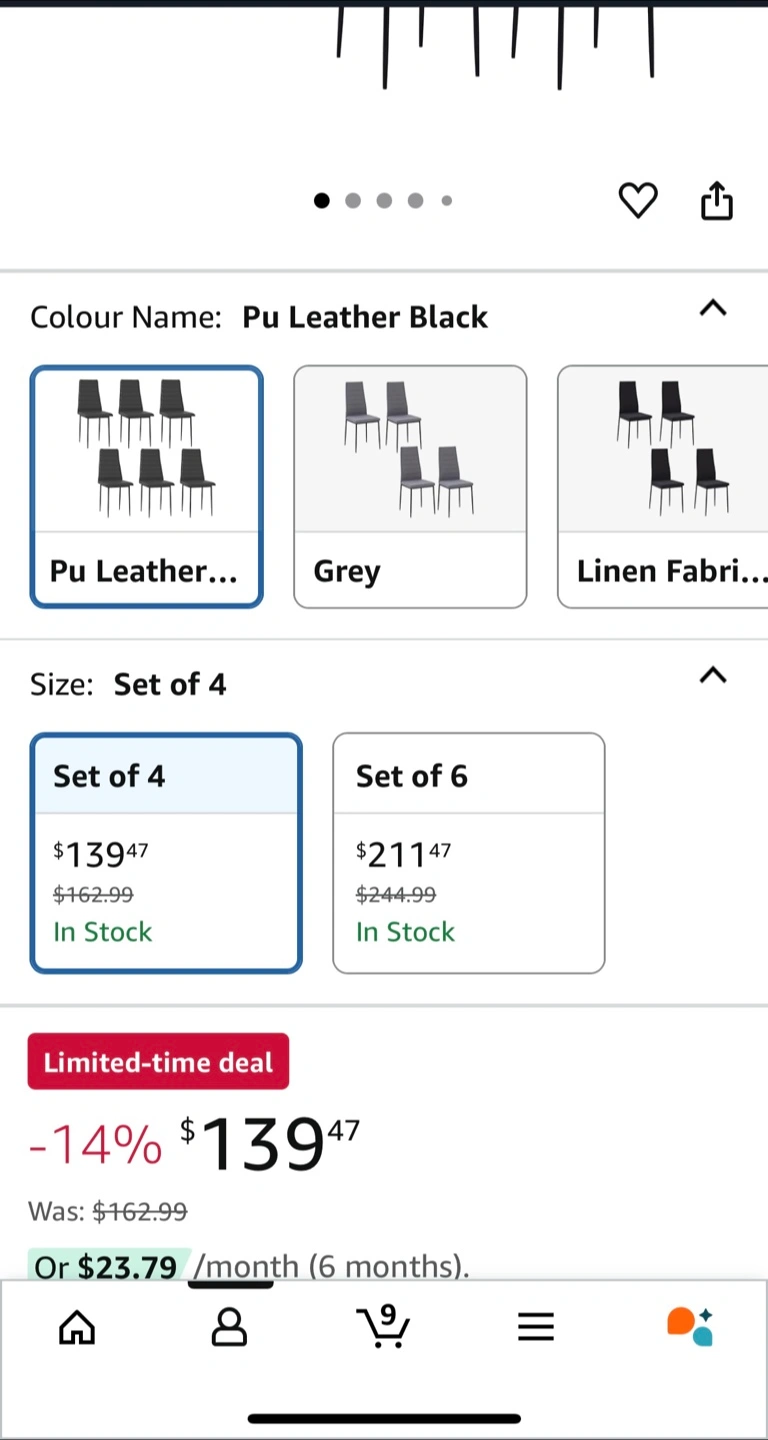Image resolution: width=768 pixels, height=1440 pixels.
Task: Select the Set of 4 size option
Action: tap(166, 853)
